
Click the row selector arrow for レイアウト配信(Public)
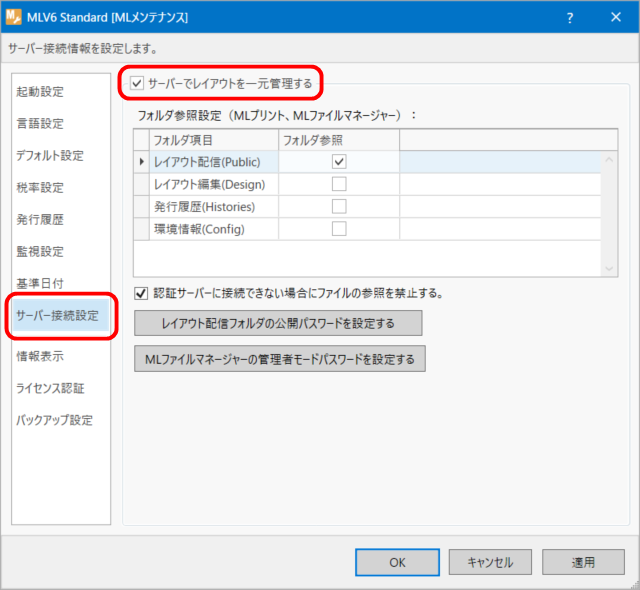(142, 162)
